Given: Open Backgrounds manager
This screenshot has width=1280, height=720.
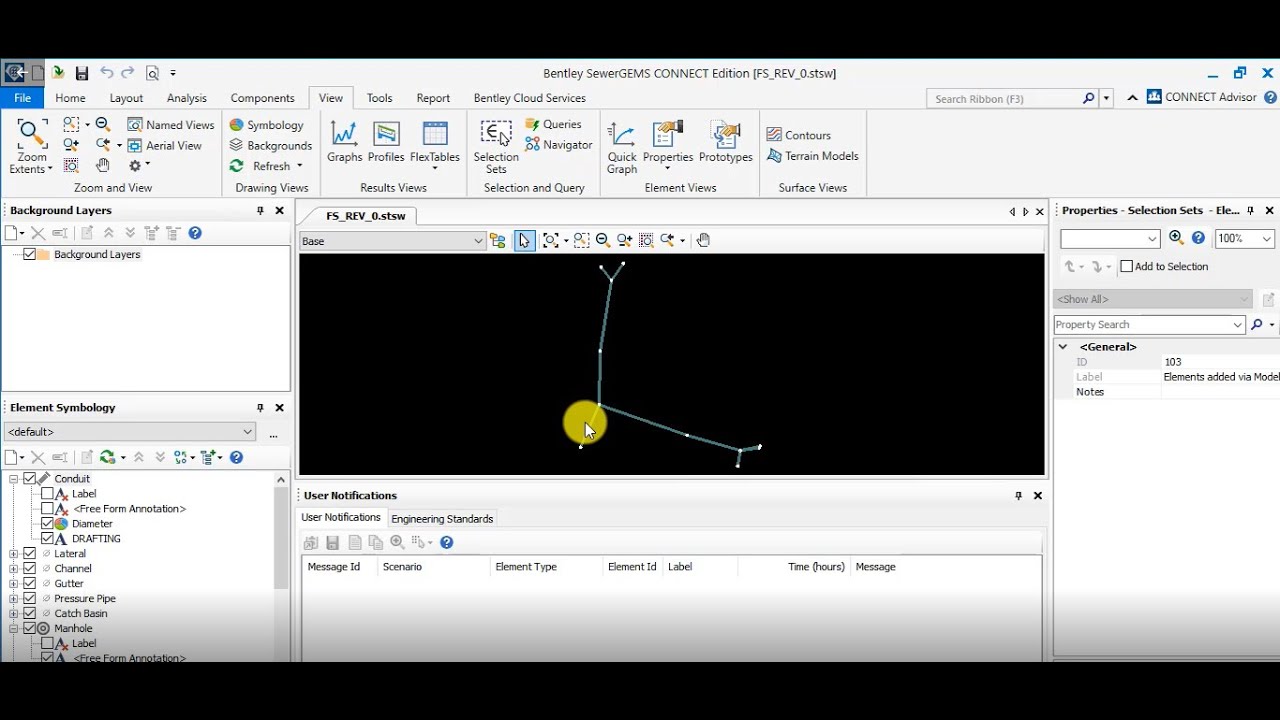Looking at the screenshot, I should pyautogui.click(x=270, y=145).
